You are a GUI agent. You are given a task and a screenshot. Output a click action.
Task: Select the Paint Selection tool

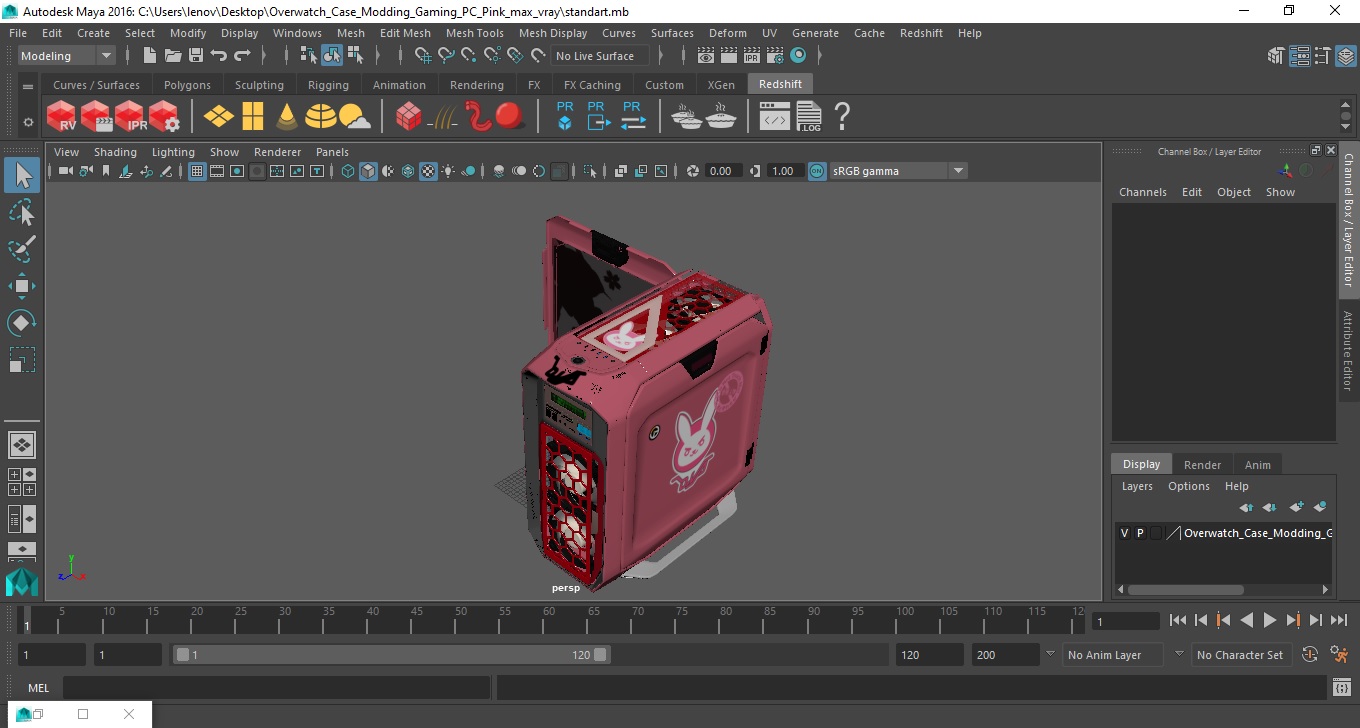point(22,249)
